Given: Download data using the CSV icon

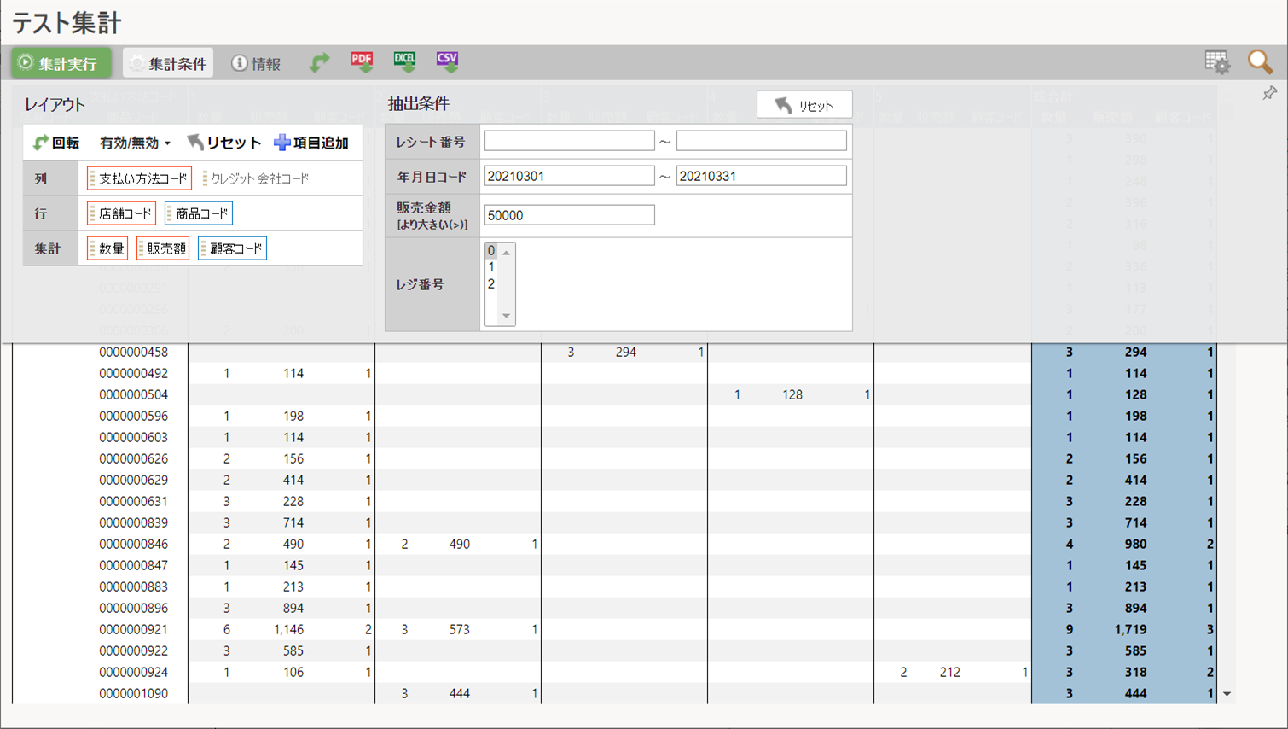Looking at the screenshot, I should pos(447,62).
